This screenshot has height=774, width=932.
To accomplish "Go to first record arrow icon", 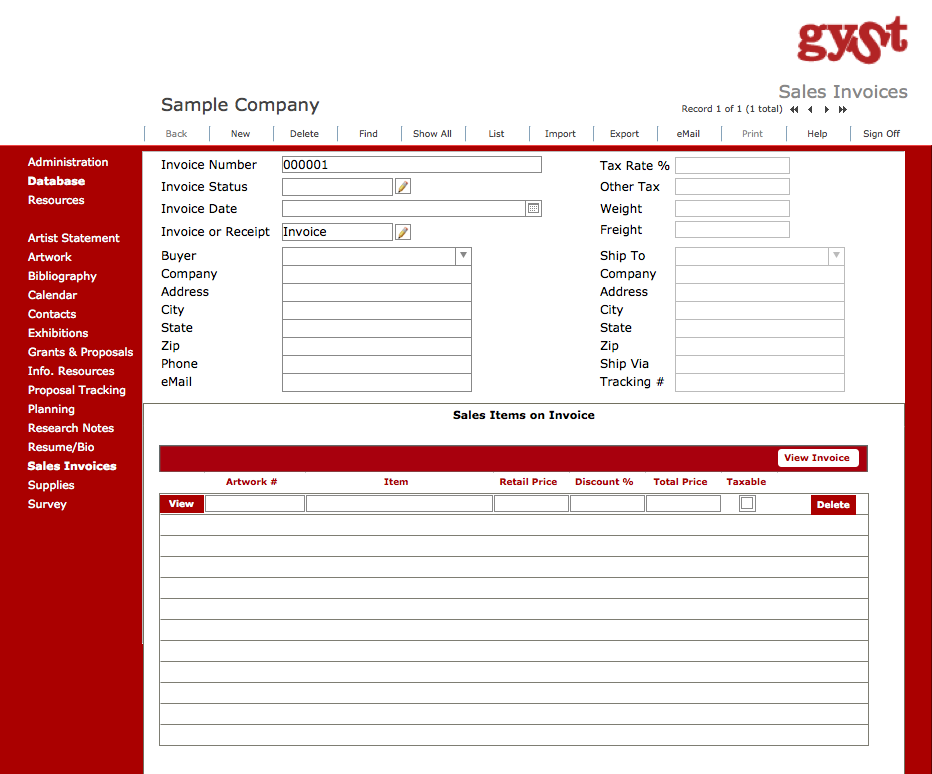I will [794, 109].
